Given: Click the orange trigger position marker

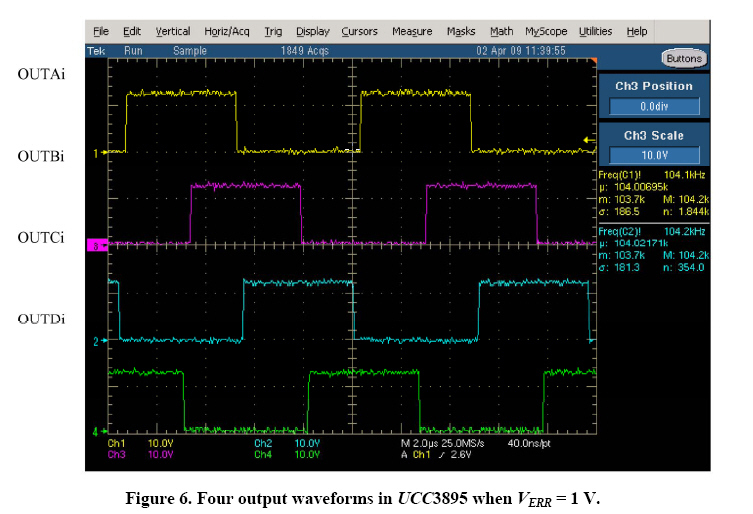Looking at the screenshot, I should point(594,61).
